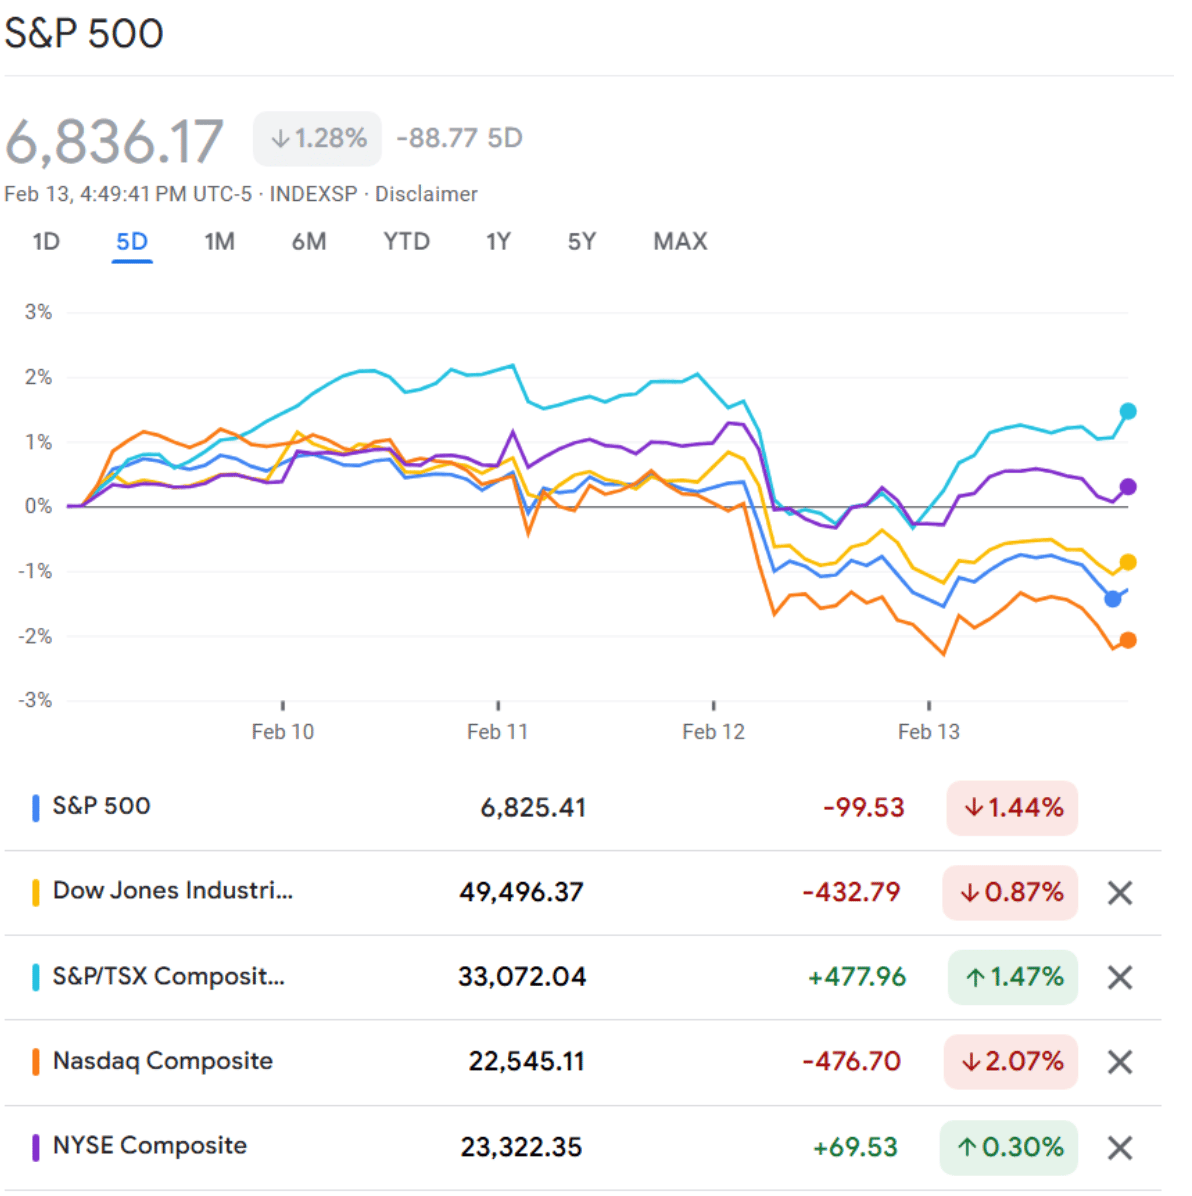Open the NYSE Composite row
Image resolution: width=1192 pixels, height=1196 pixels.
coord(149,1146)
